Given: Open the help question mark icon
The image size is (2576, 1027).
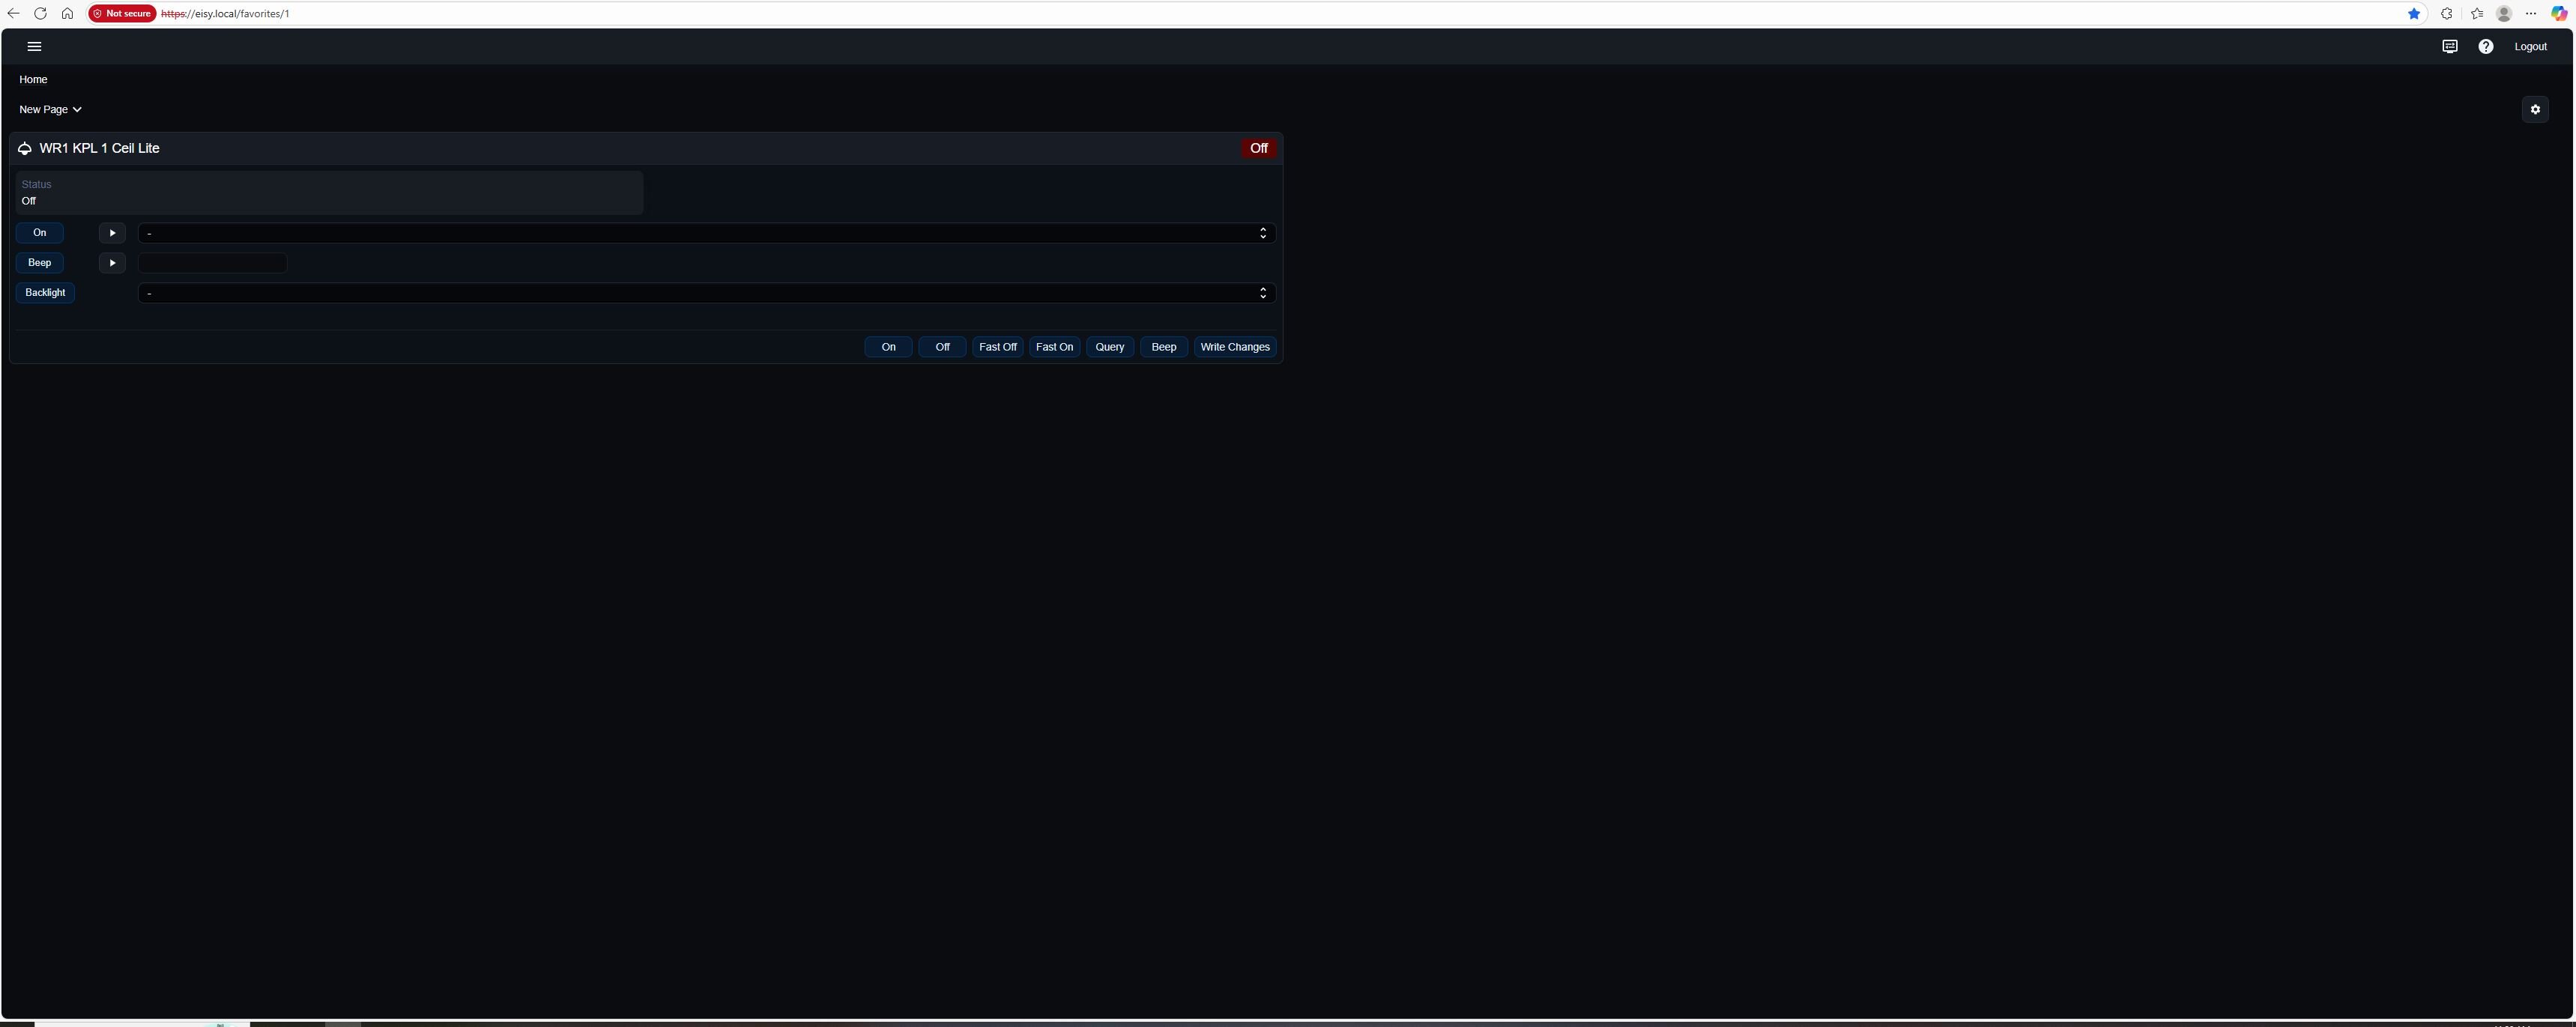Looking at the screenshot, I should click(x=2485, y=47).
